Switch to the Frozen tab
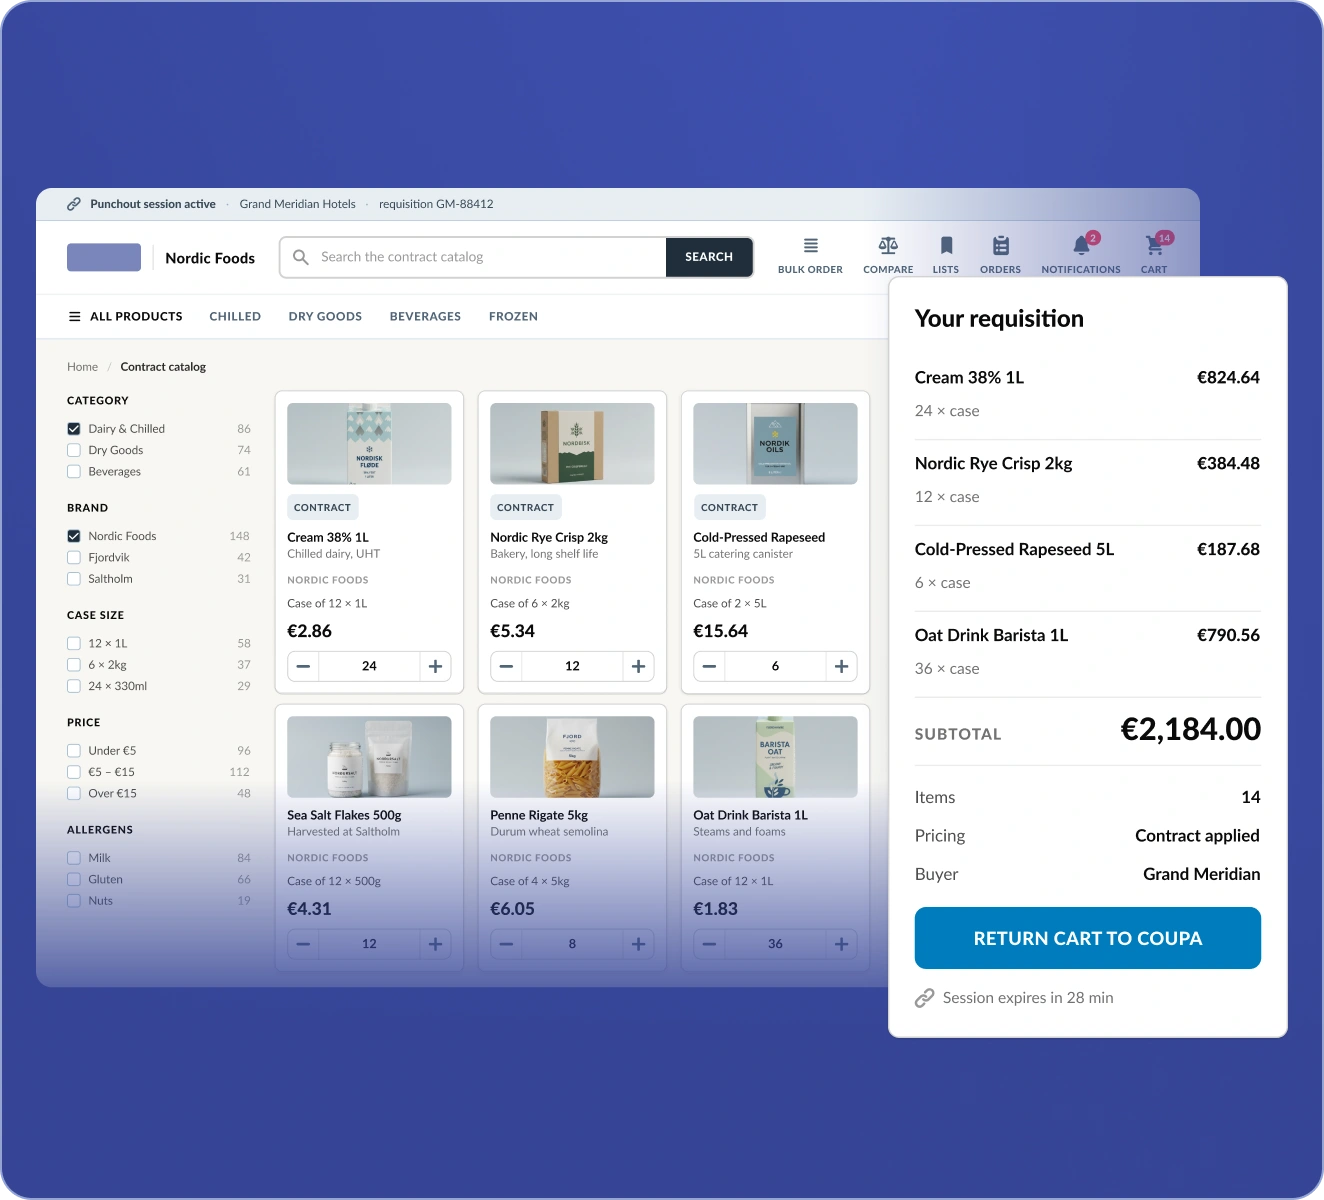Screen dimensions: 1324x1200 coord(513,316)
